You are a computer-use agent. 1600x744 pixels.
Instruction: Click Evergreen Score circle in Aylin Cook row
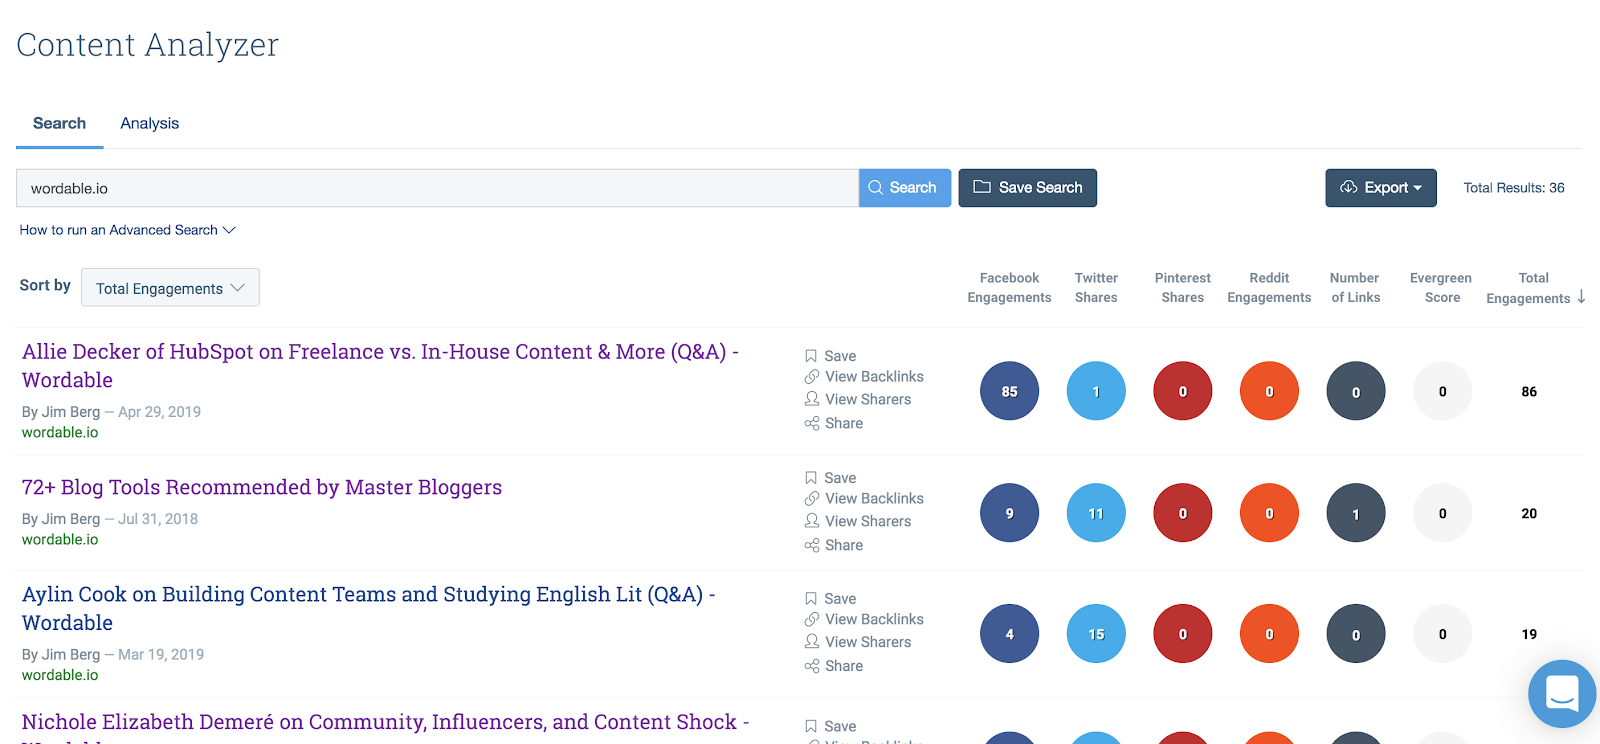pos(1442,634)
